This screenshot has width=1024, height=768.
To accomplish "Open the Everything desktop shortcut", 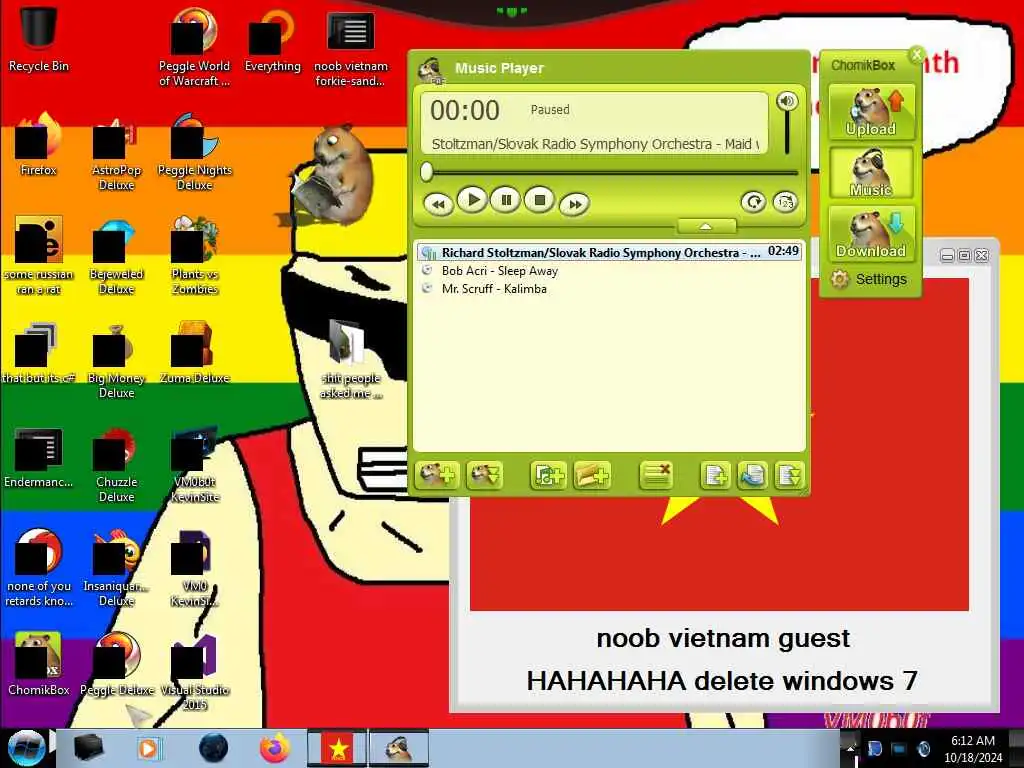I will point(272,39).
